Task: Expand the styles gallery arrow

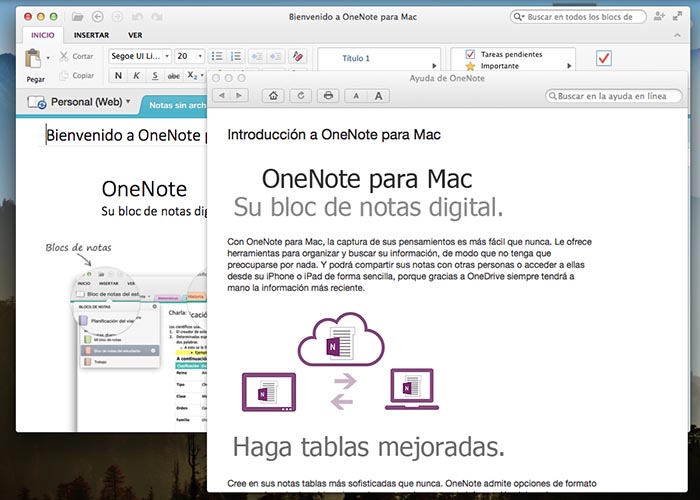Action: [434, 66]
